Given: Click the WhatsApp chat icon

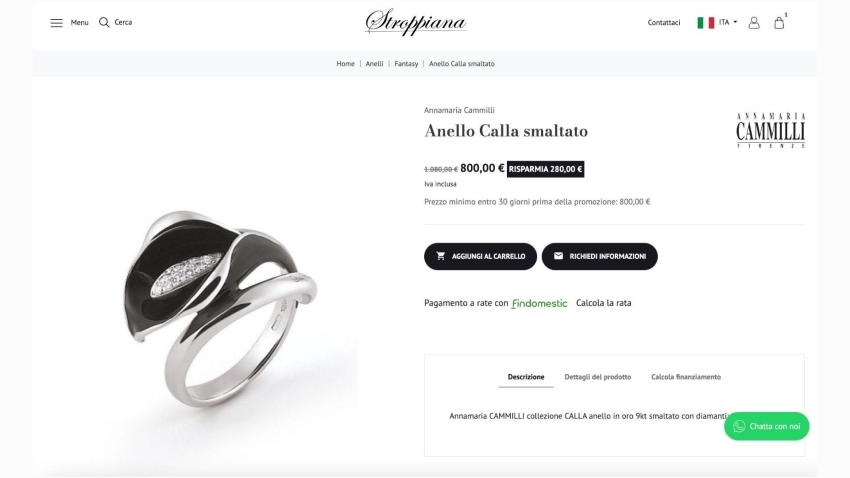Looking at the screenshot, I should click(739, 426).
